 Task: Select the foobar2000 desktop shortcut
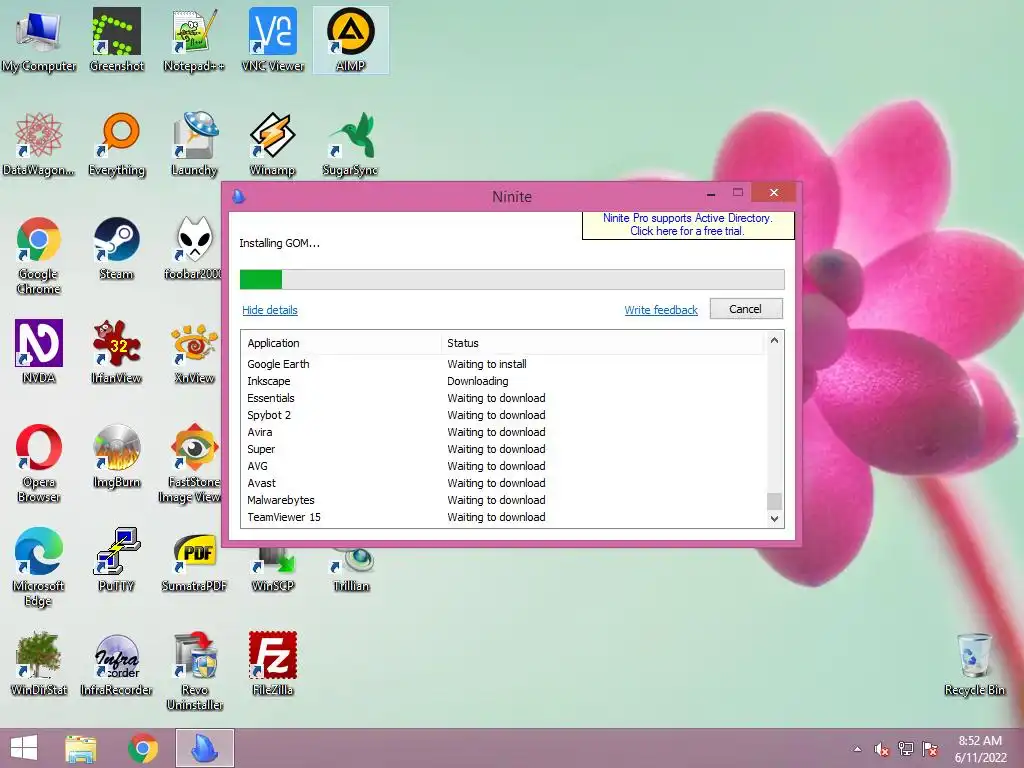pos(193,249)
